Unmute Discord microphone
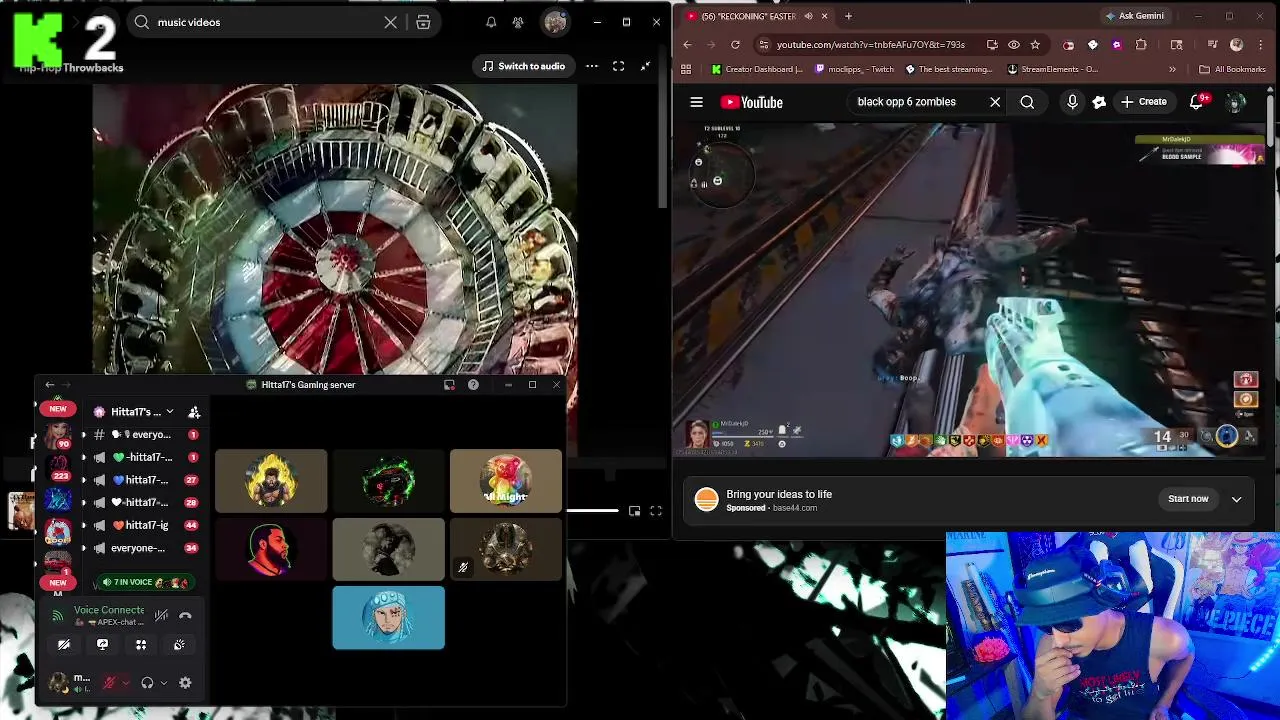This screenshot has width=1280, height=720. click(109, 683)
